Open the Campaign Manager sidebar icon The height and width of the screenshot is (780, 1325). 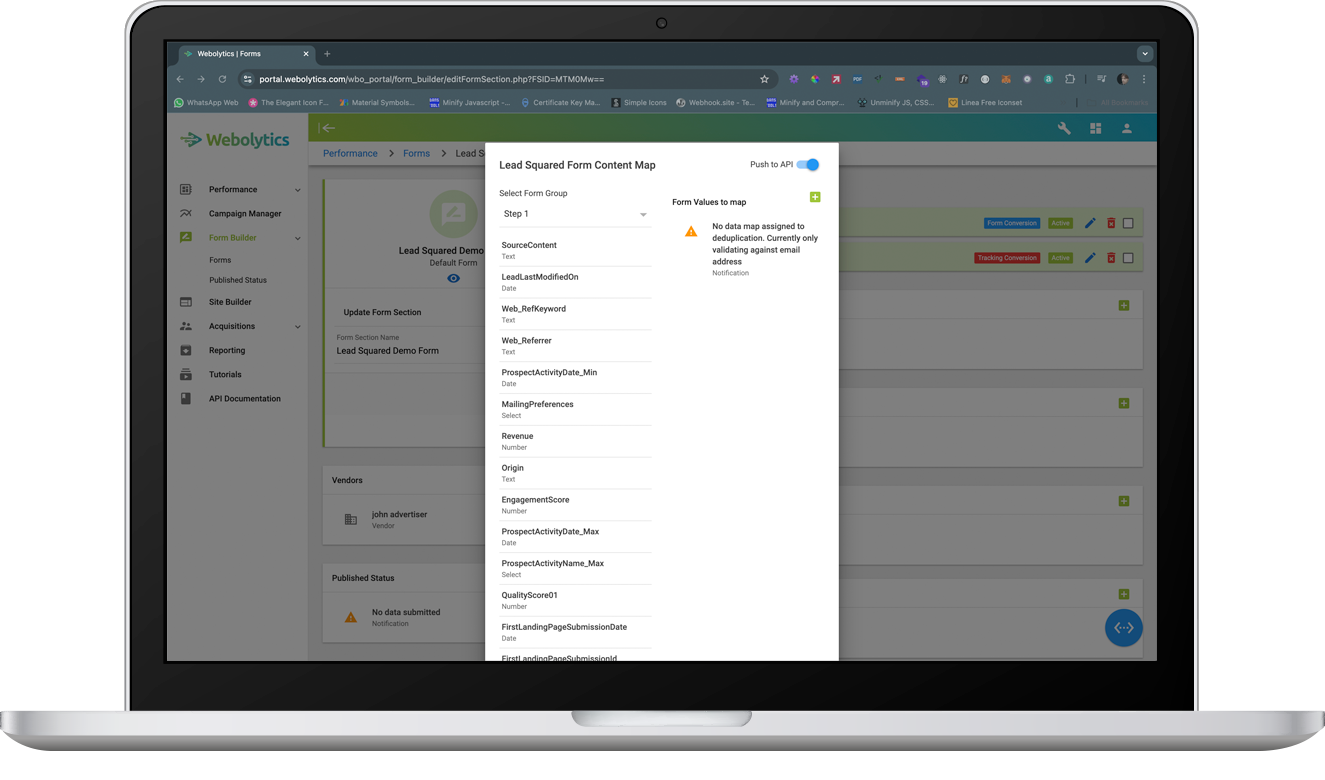pos(186,214)
